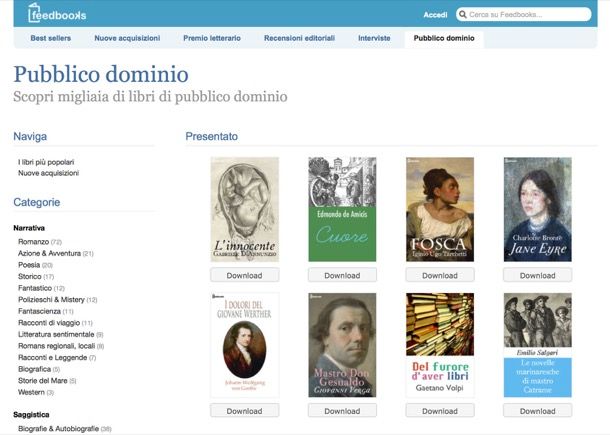Download L'innocente

[245, 275]
